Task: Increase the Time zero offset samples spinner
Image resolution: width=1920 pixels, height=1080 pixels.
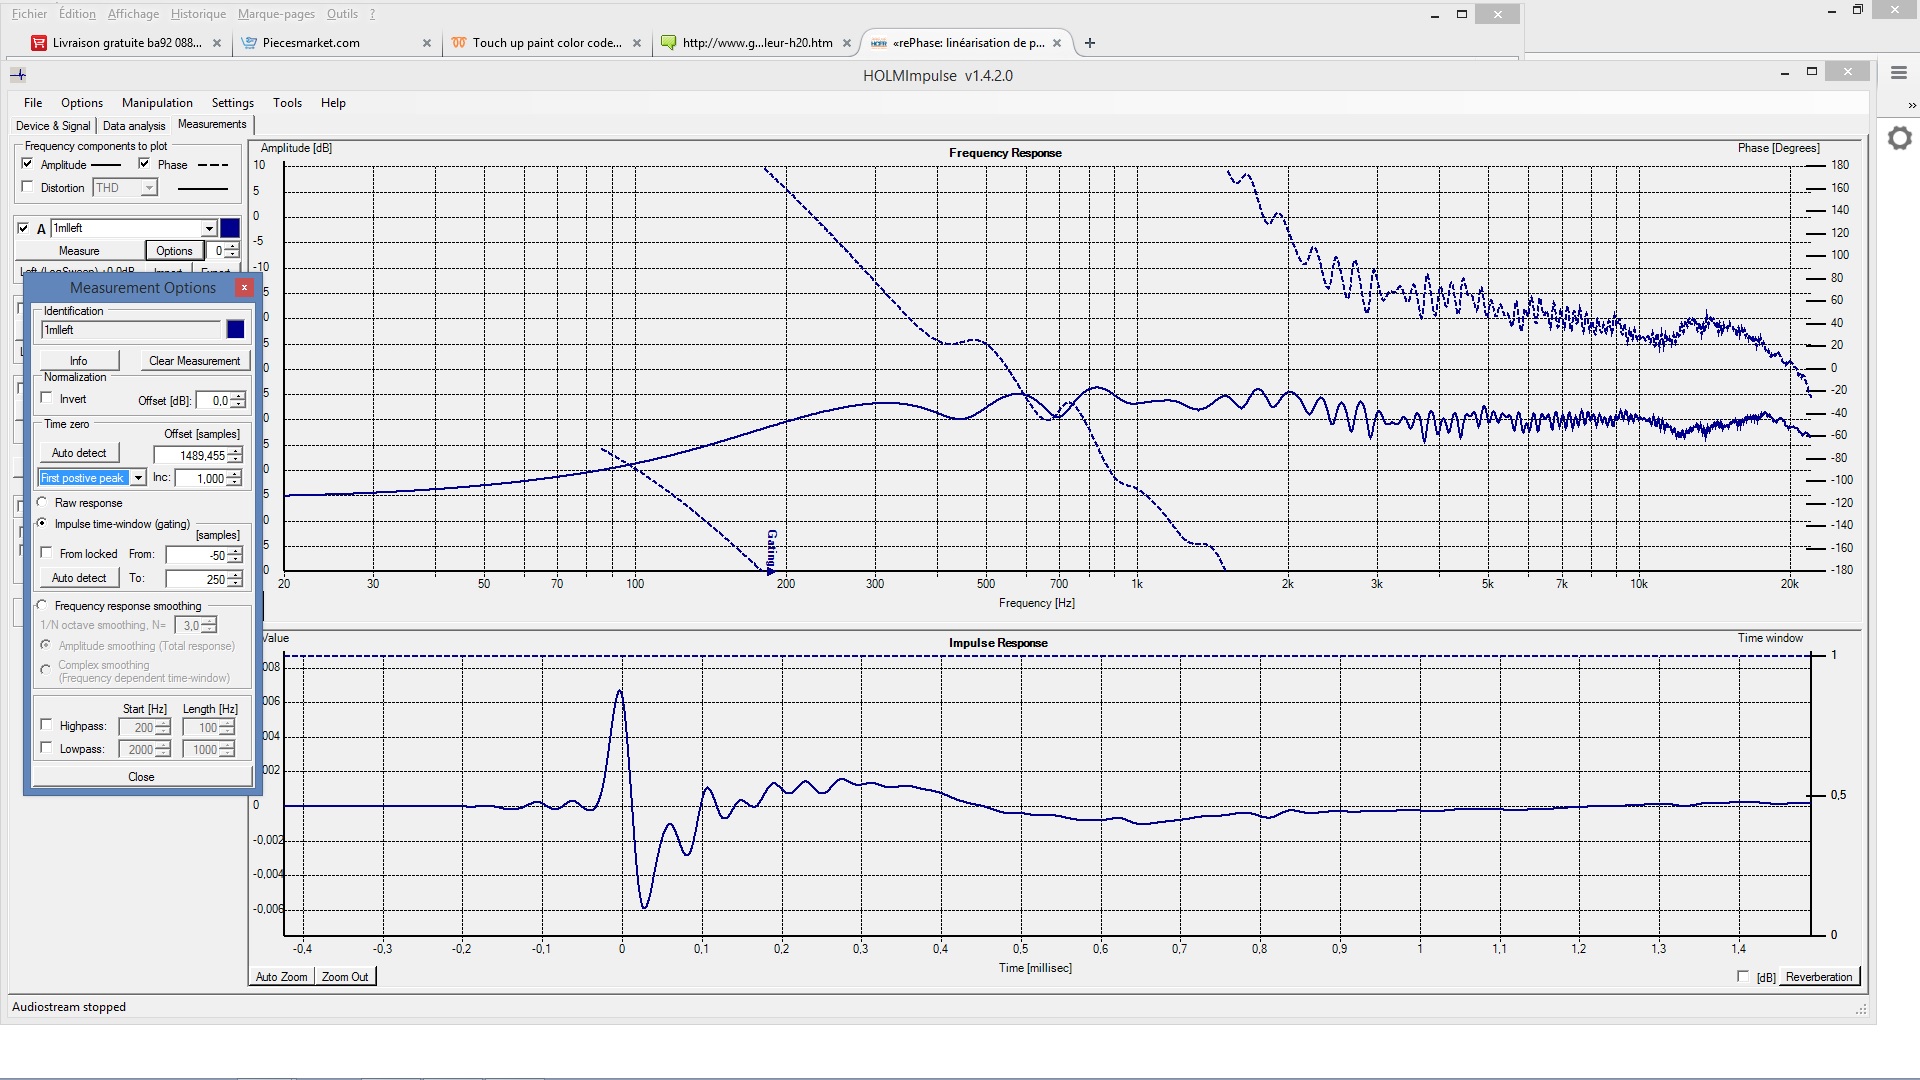Action: [x=235, y=451]
